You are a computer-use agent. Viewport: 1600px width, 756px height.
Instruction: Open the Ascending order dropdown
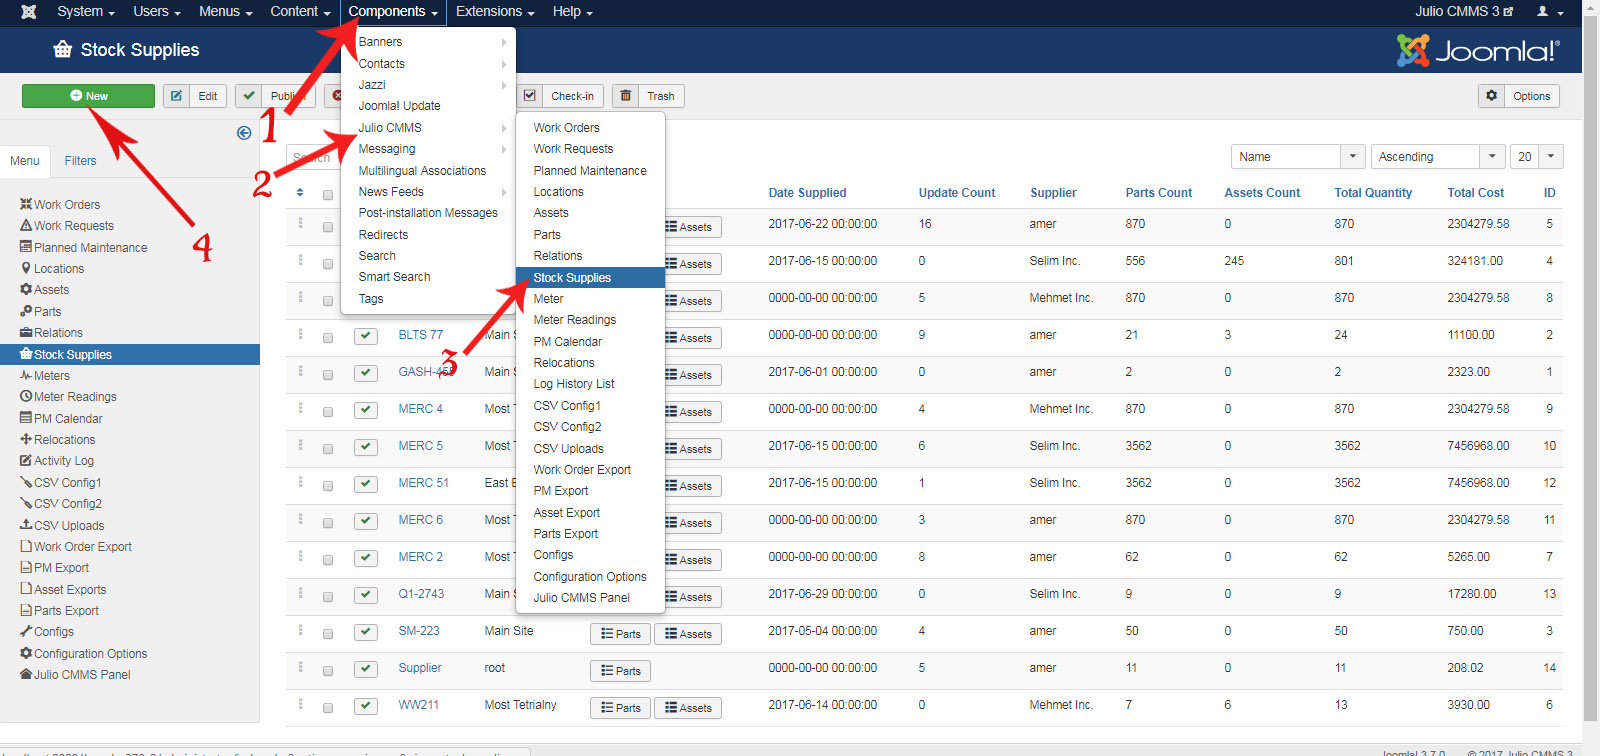(x=1438, y=157)
